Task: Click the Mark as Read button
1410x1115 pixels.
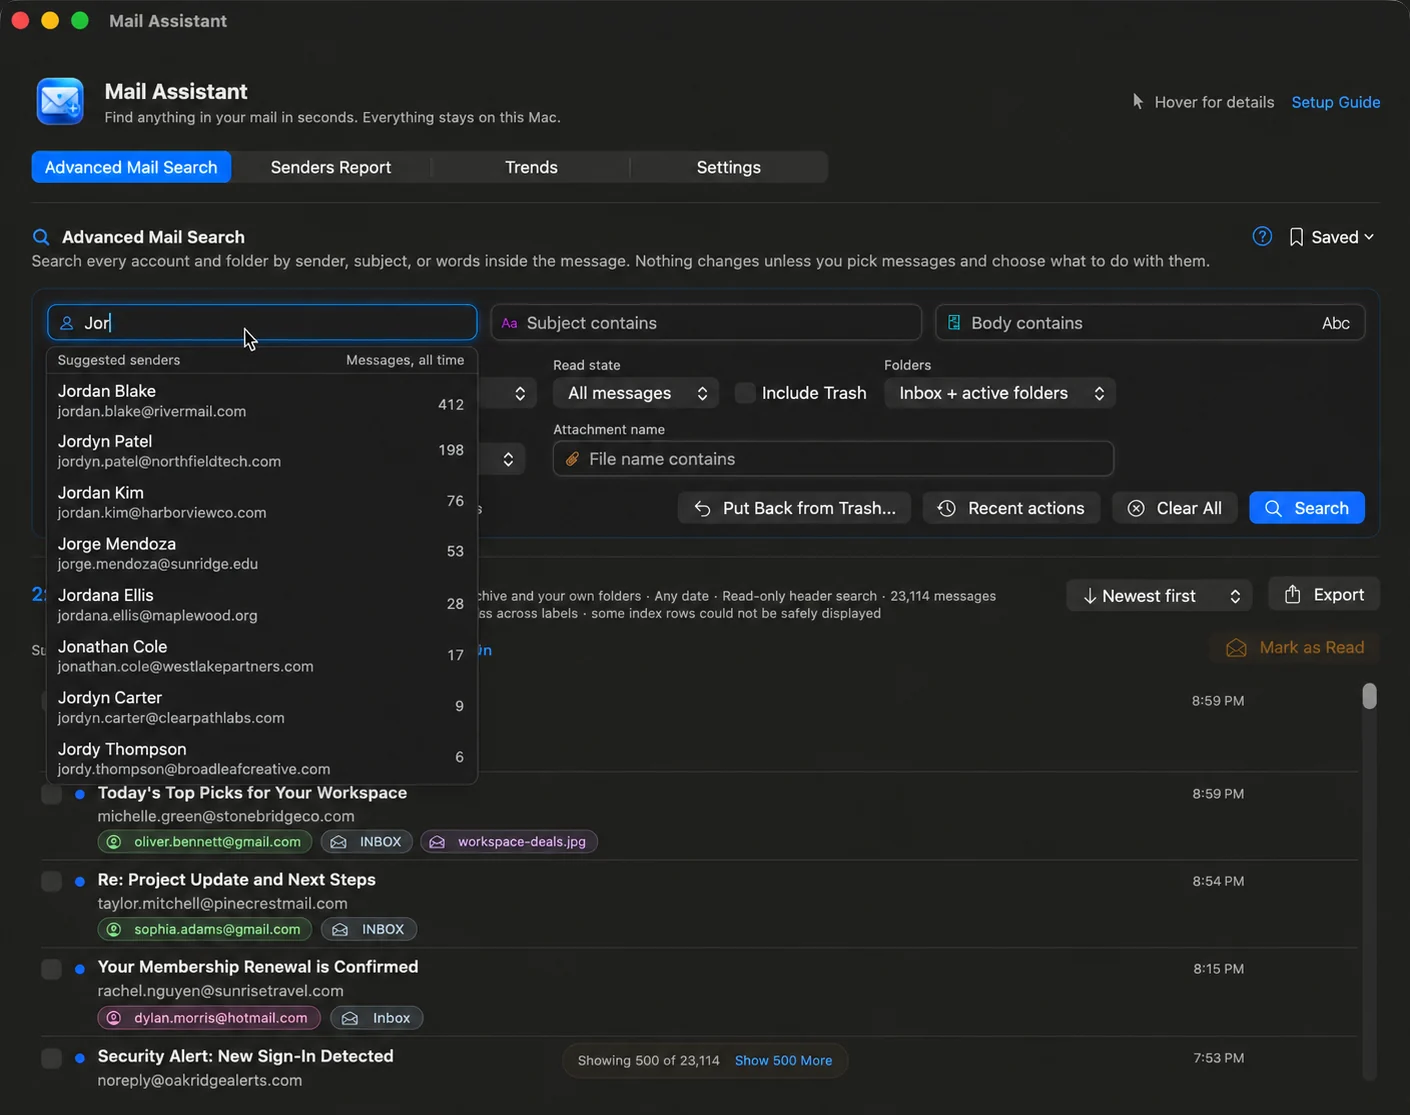Action: click(x=1295, y=648)
